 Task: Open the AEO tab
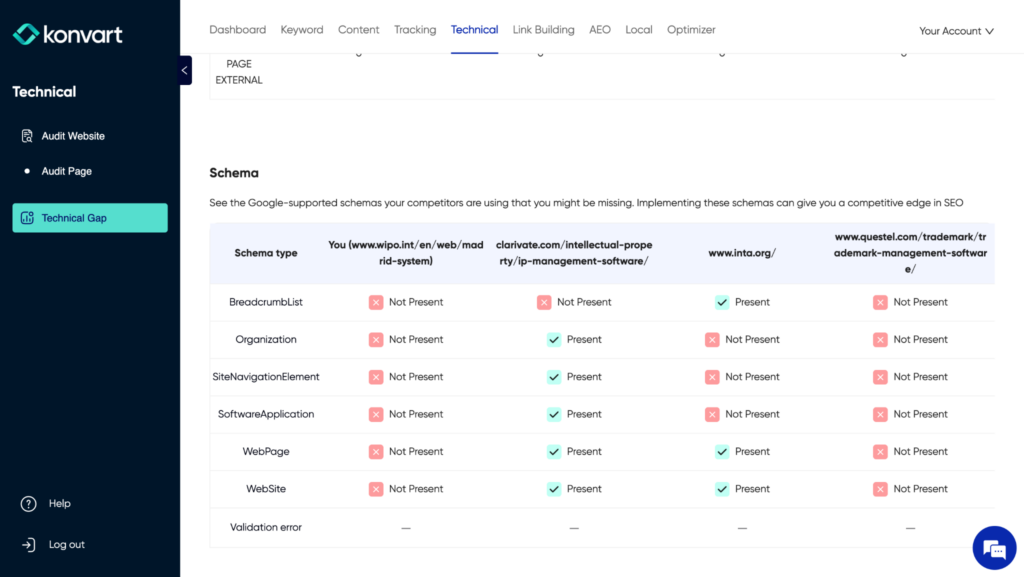[600, 30]
